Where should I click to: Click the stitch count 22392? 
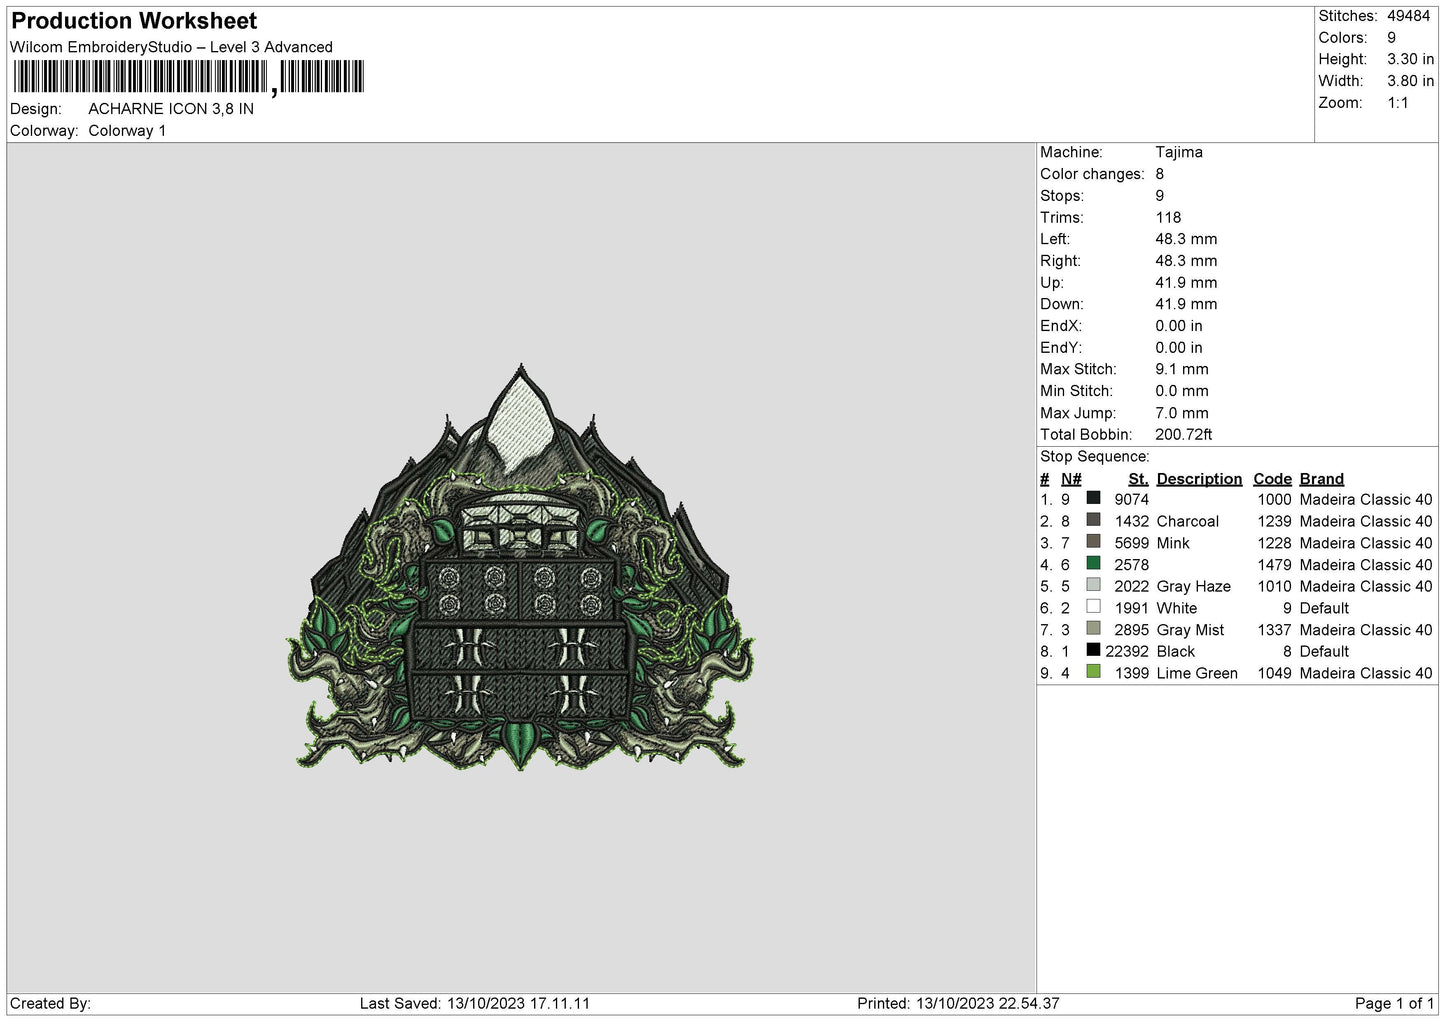point(1127,651)
